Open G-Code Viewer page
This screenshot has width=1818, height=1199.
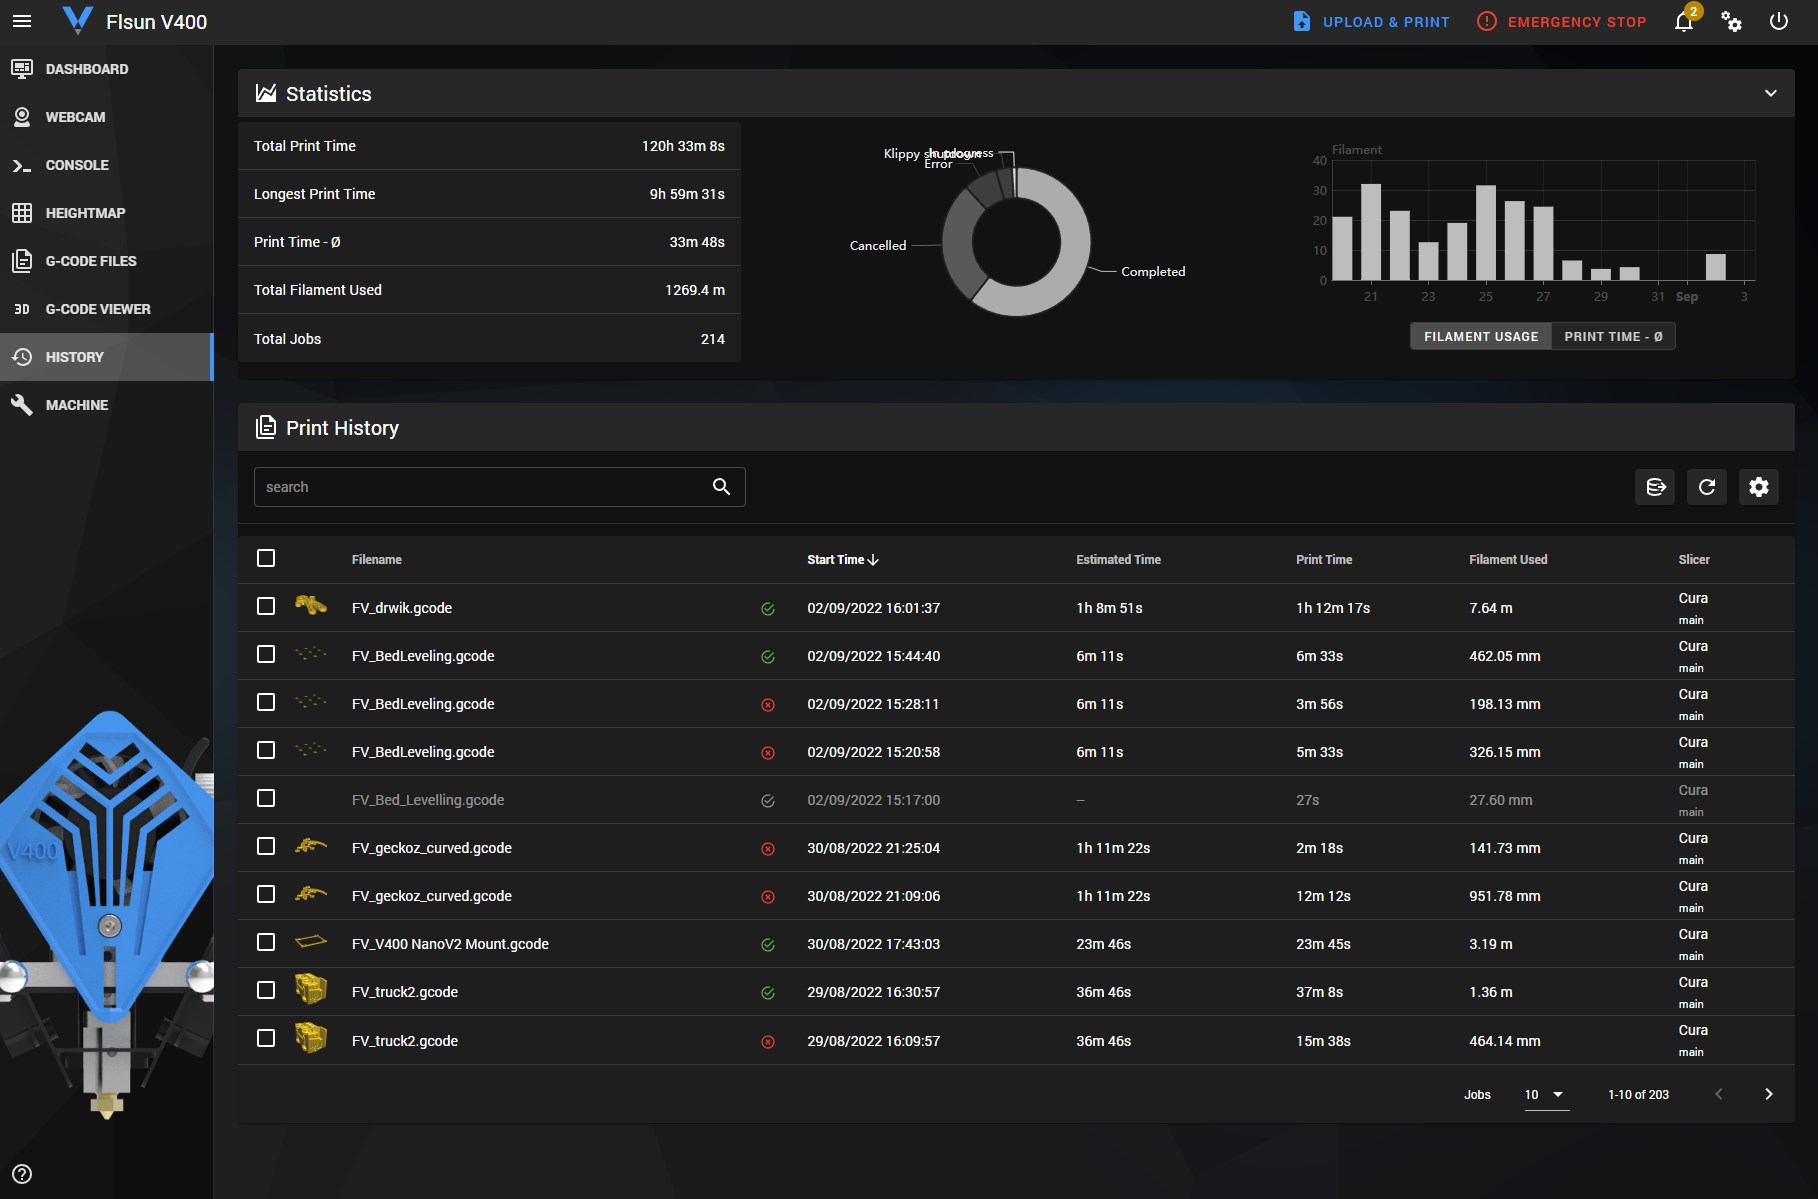(x=106, y=309)
